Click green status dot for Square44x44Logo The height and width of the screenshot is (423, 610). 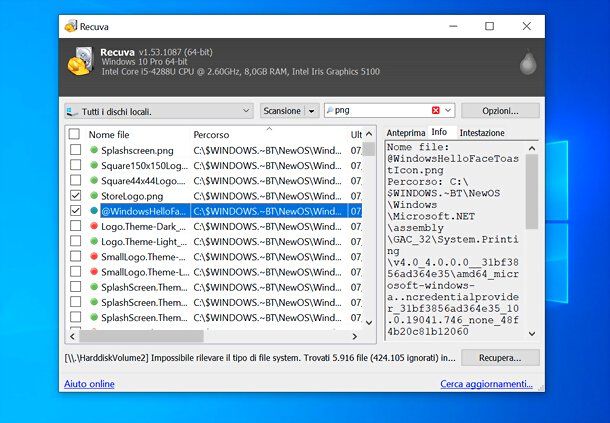(x=94, y=180)
